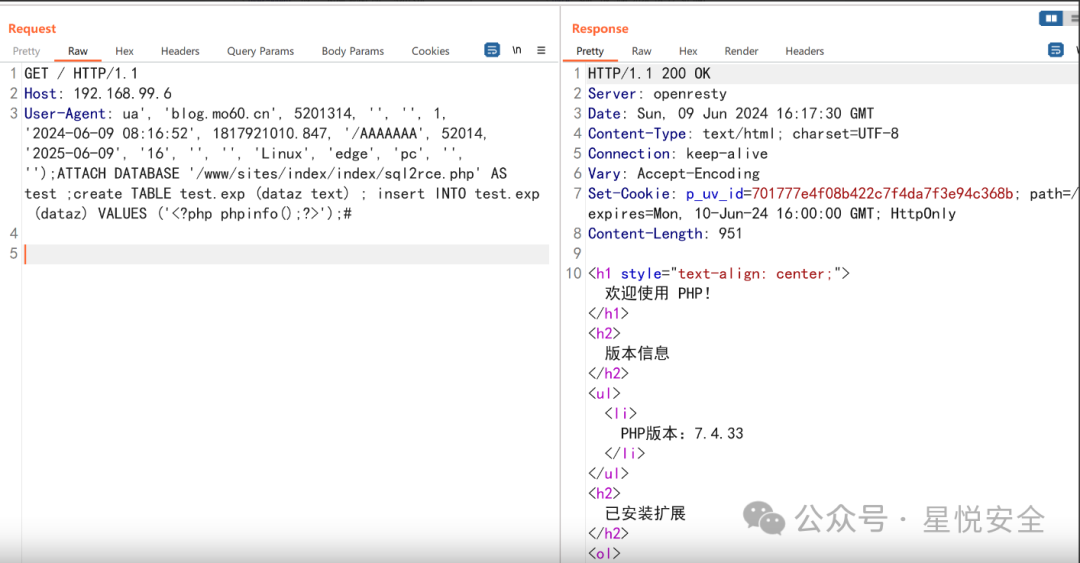Click the Host header value 192.168.99.6
The image size is (1080, 563).
point(123,93)
